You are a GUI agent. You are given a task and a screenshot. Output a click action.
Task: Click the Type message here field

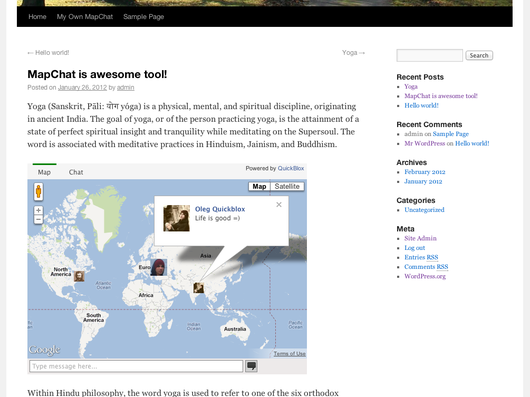tap(136, 366)
